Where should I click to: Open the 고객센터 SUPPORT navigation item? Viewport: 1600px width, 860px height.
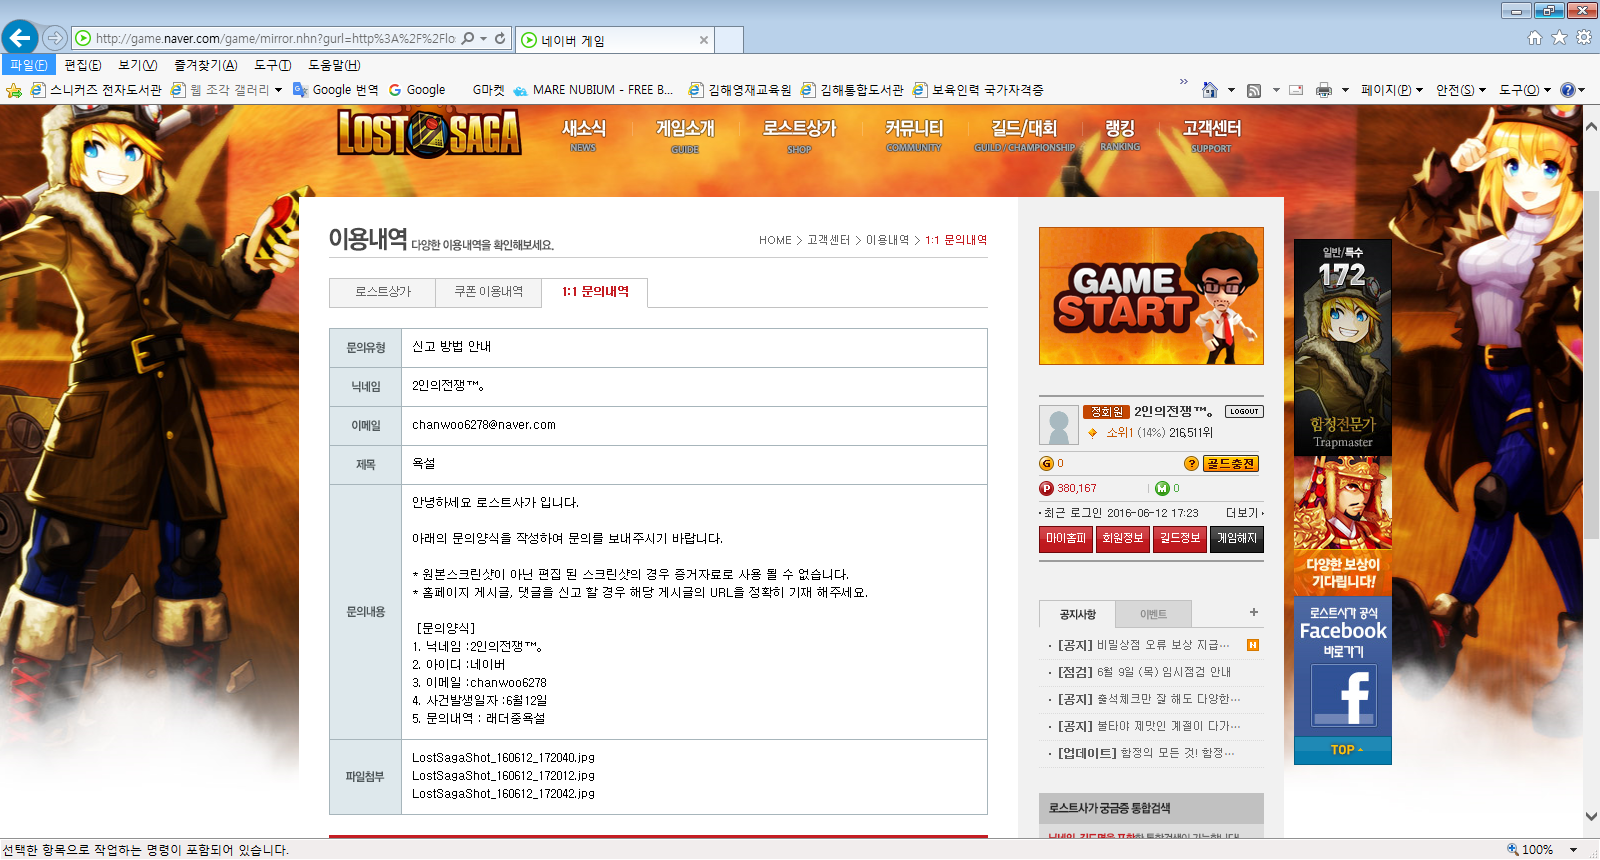click(x=1211, y=134)
